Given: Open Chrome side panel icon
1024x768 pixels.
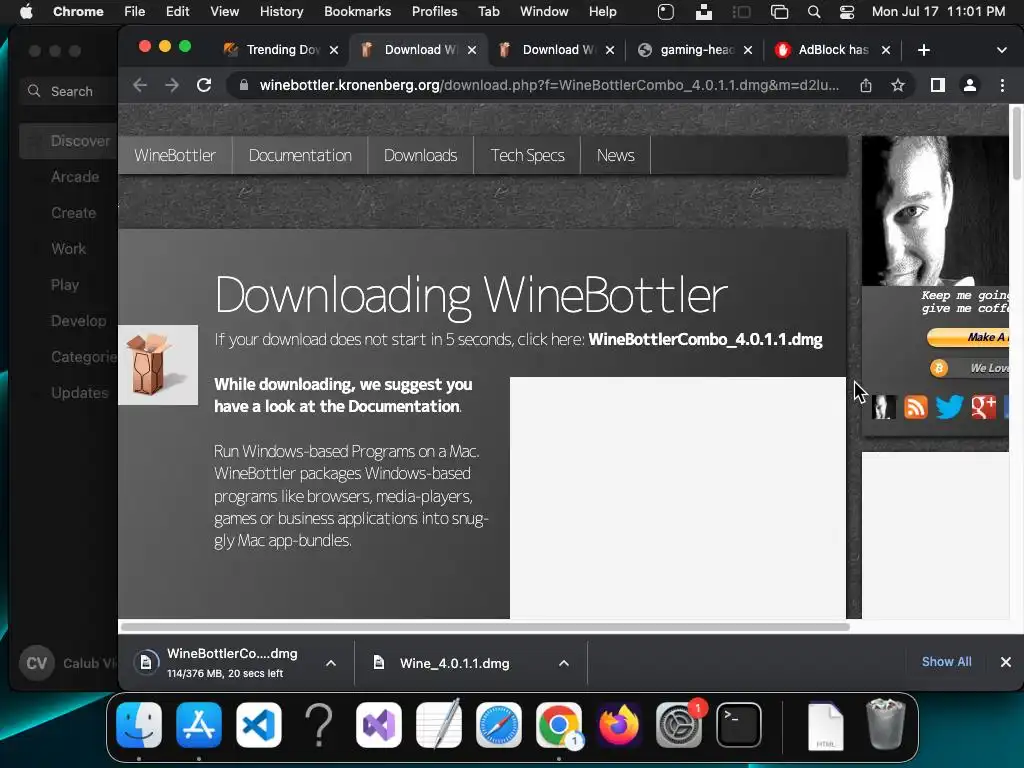Looking at the screenshot, I should [x=938, y=85].
